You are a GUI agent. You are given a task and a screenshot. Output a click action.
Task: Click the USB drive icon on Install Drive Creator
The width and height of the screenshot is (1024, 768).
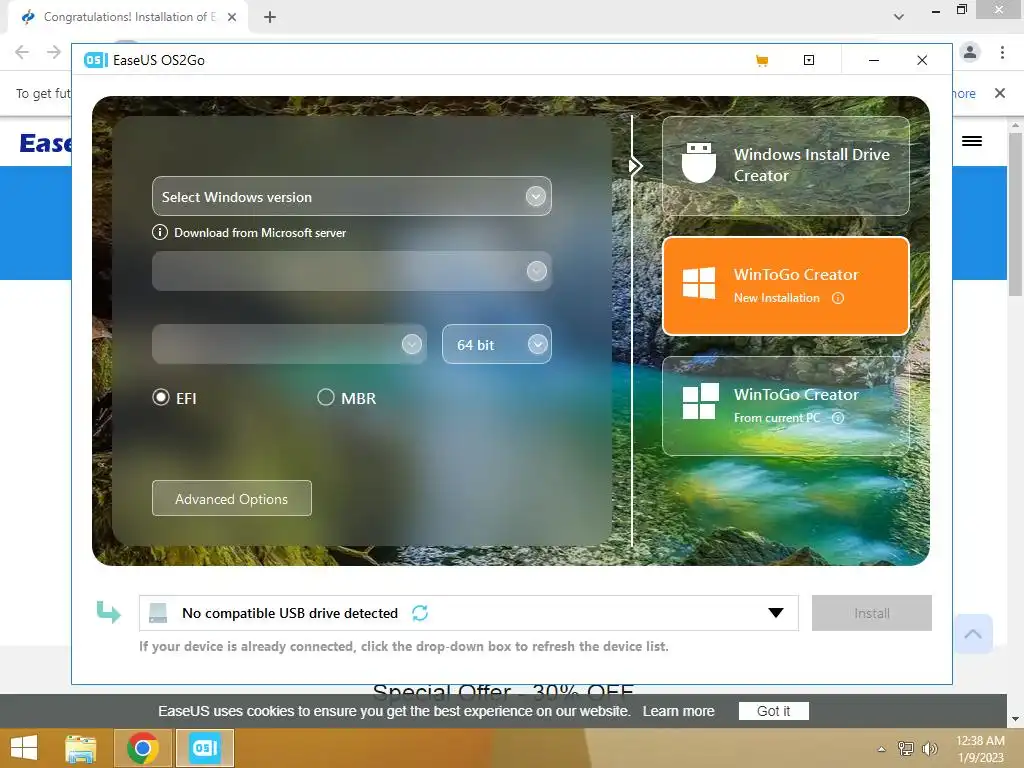(699, 162)
